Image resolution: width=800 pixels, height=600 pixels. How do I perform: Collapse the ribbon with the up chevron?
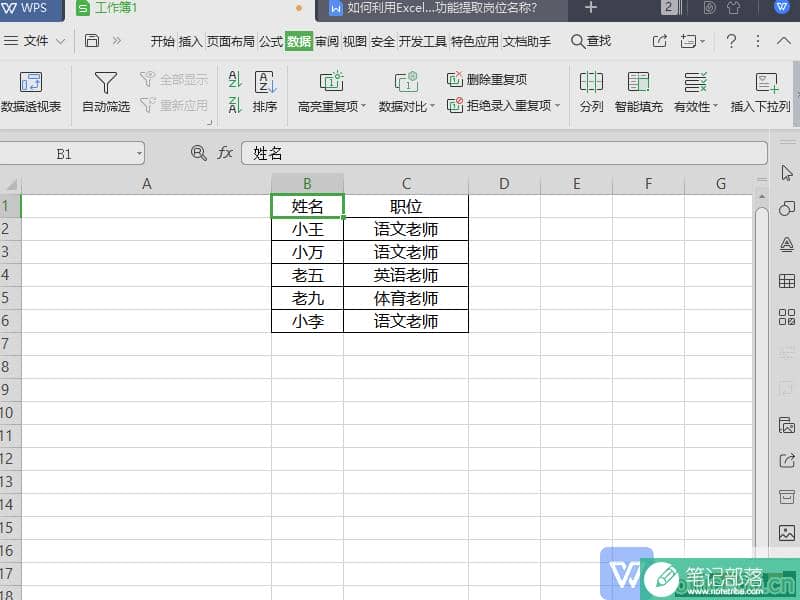coord(784,41)
